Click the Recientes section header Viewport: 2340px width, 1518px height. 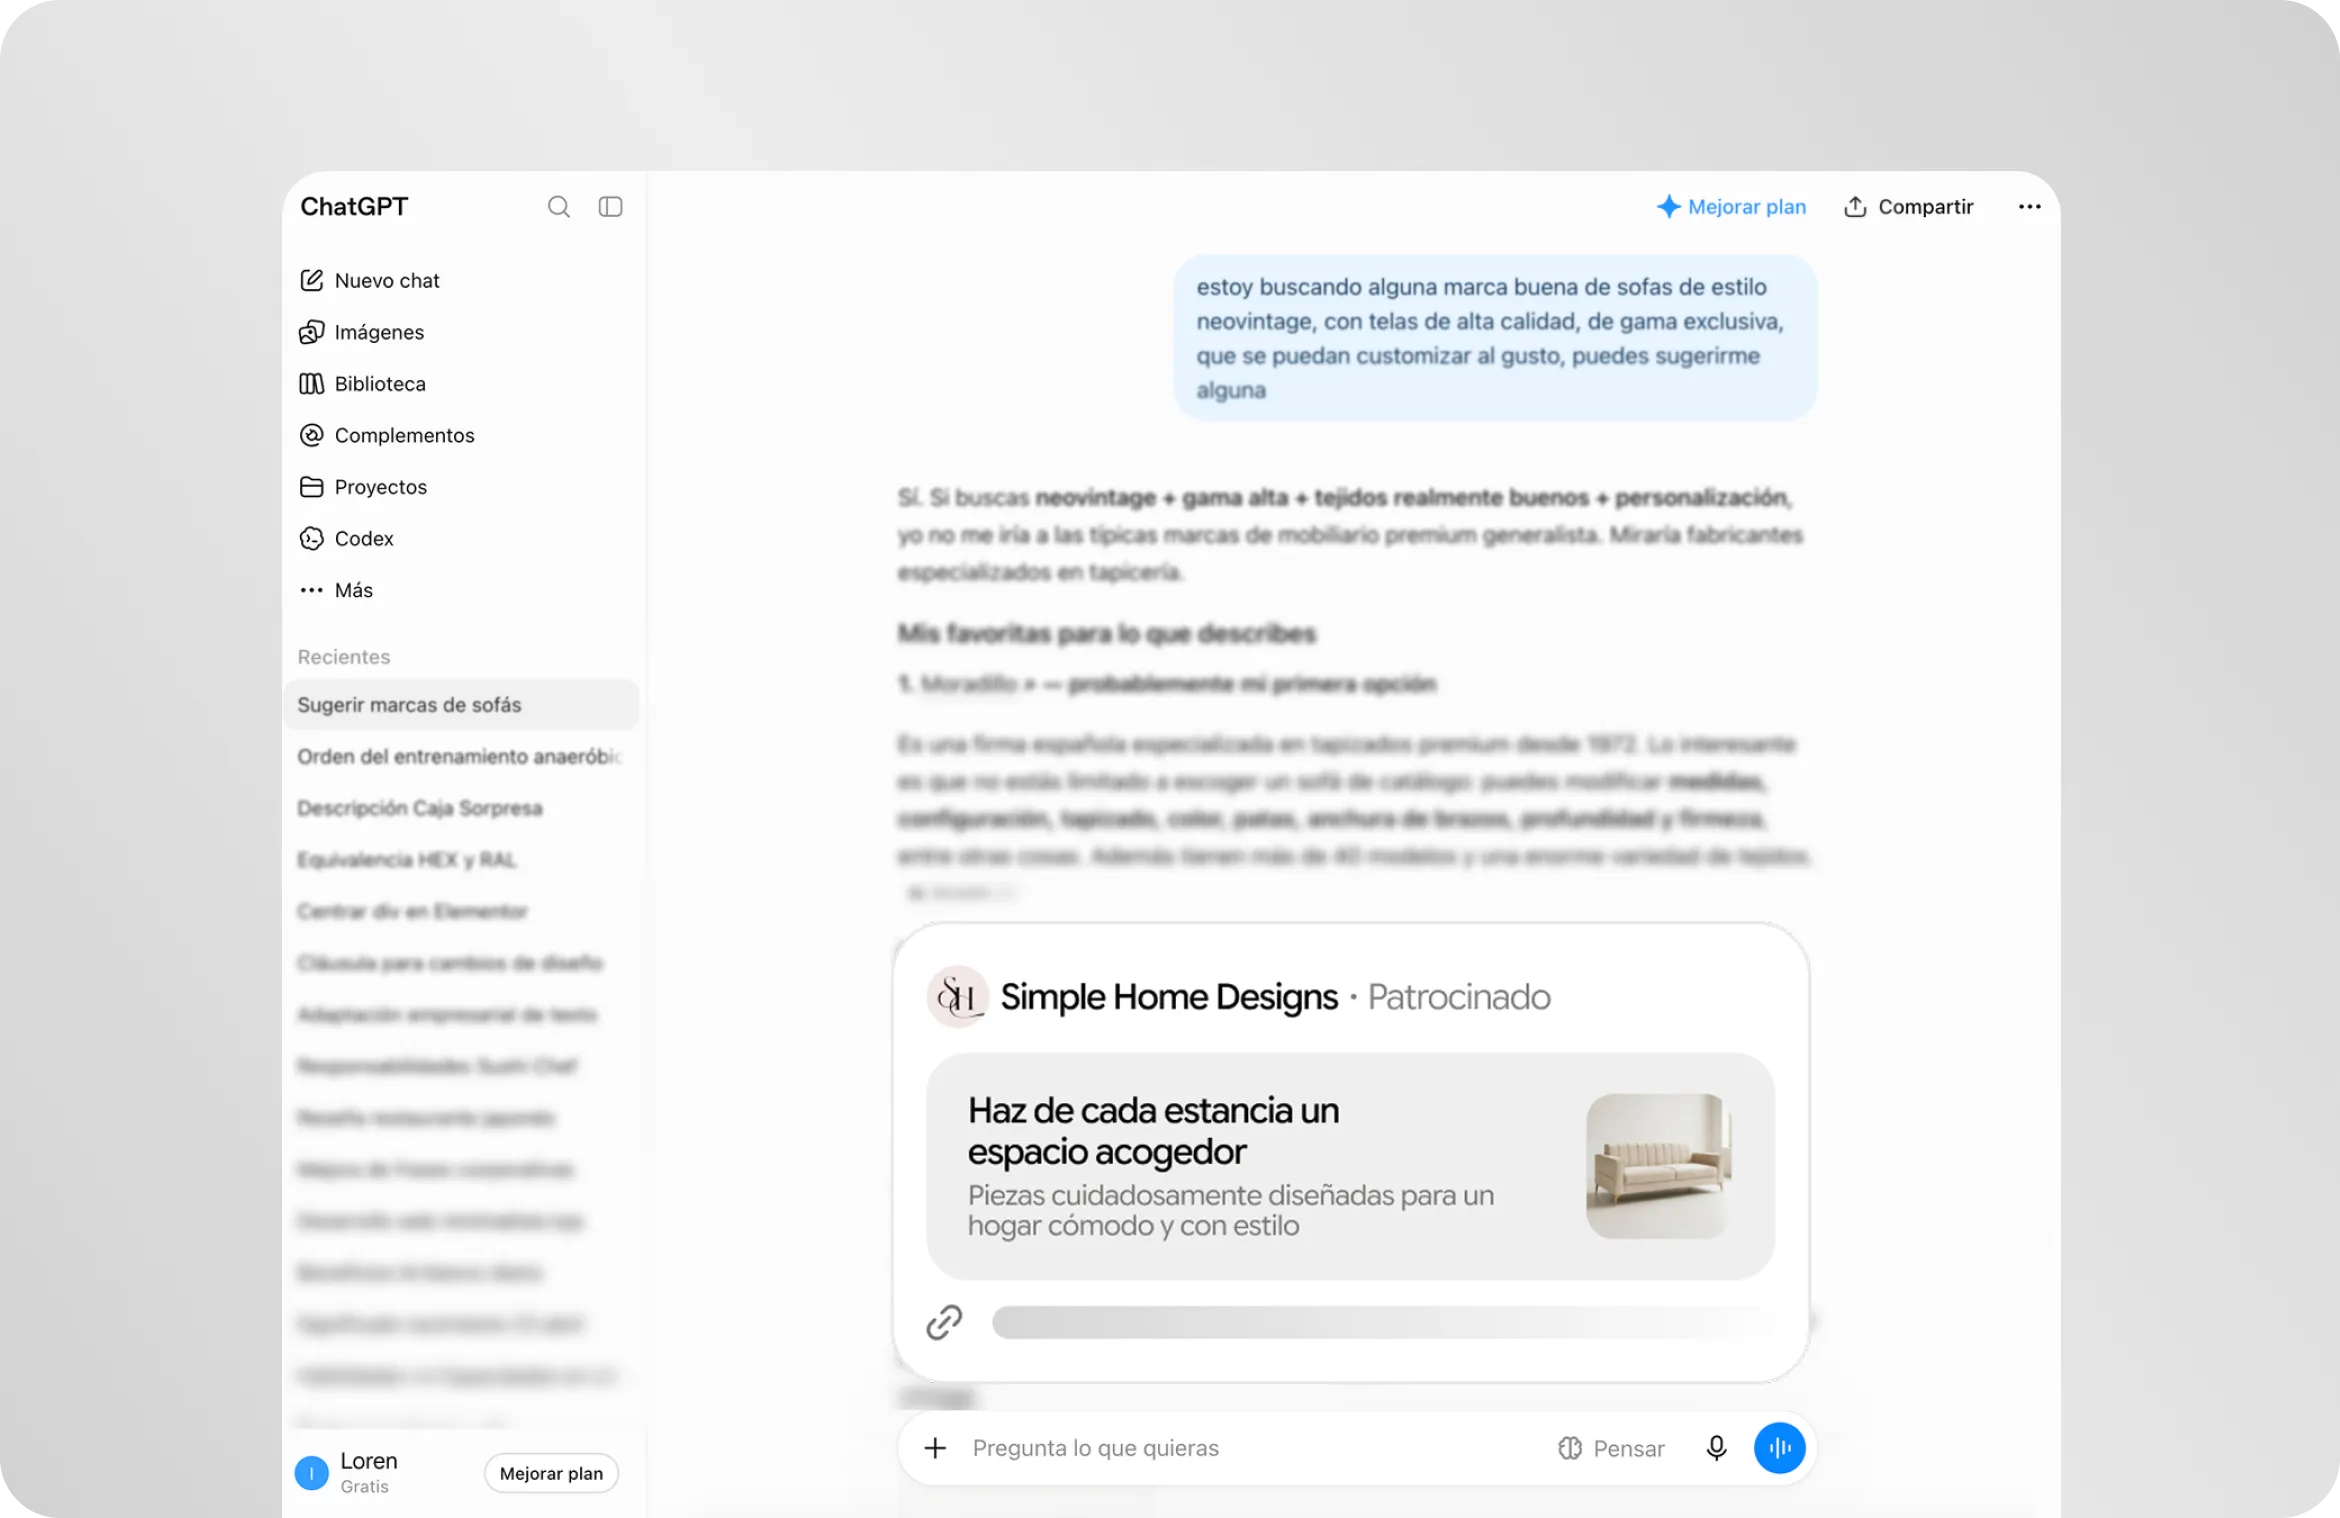tap(343, 657)
